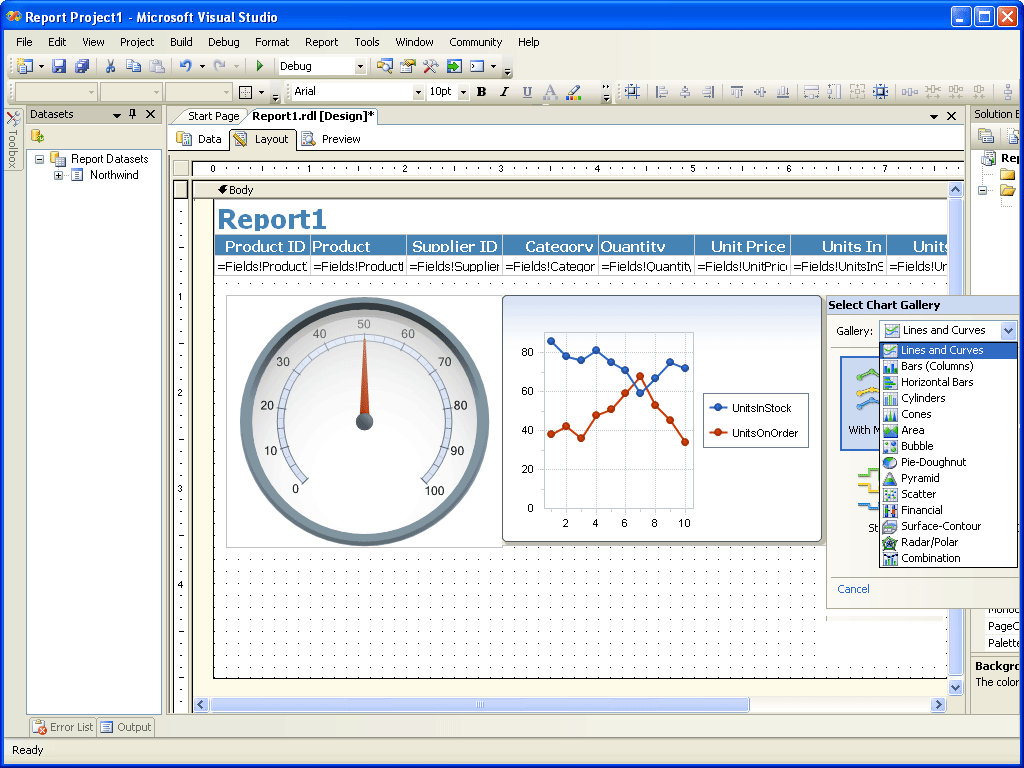Save the current report file
1024x768 pixels.
[59, 66]
